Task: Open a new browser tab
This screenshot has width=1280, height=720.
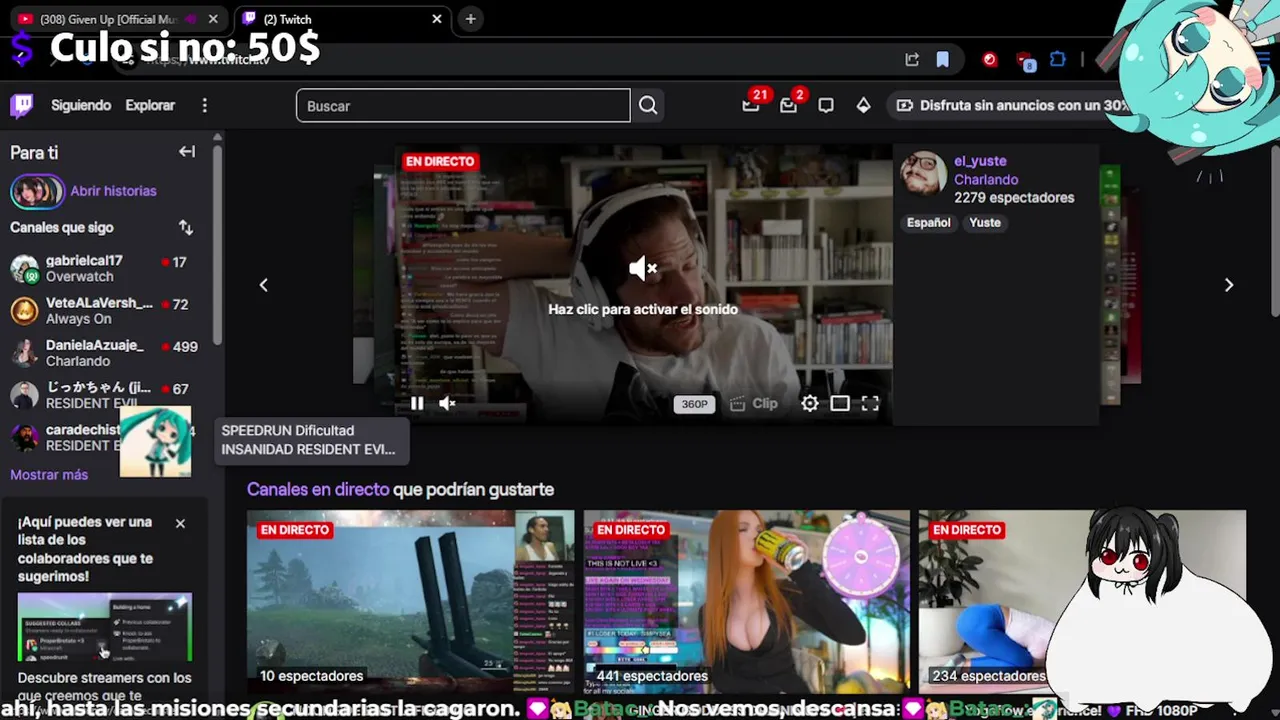Action: [470, 19]
